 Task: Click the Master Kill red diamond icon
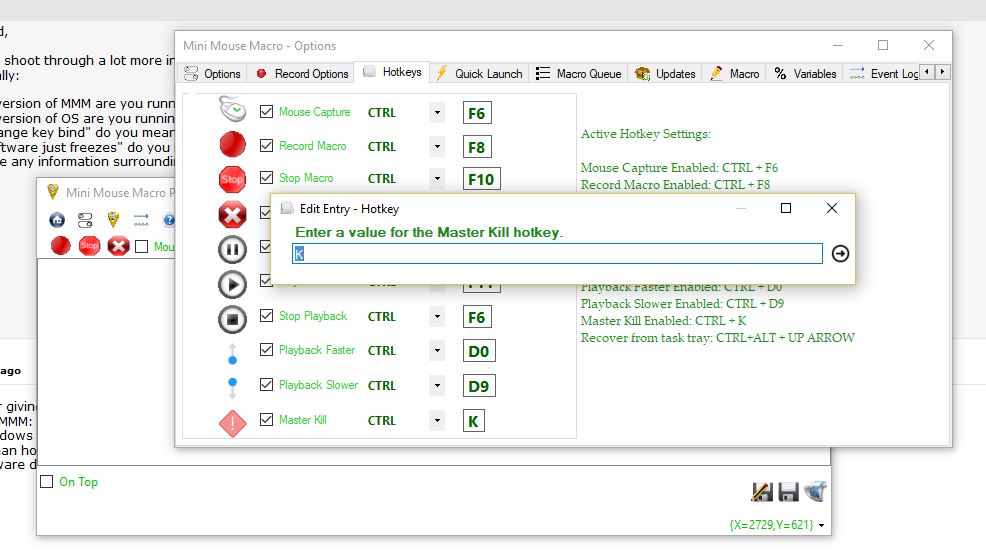232,423
